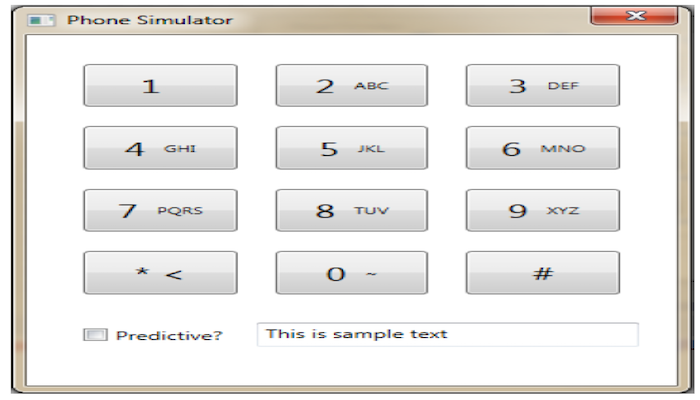Tap the 6 MNO key

543,148
